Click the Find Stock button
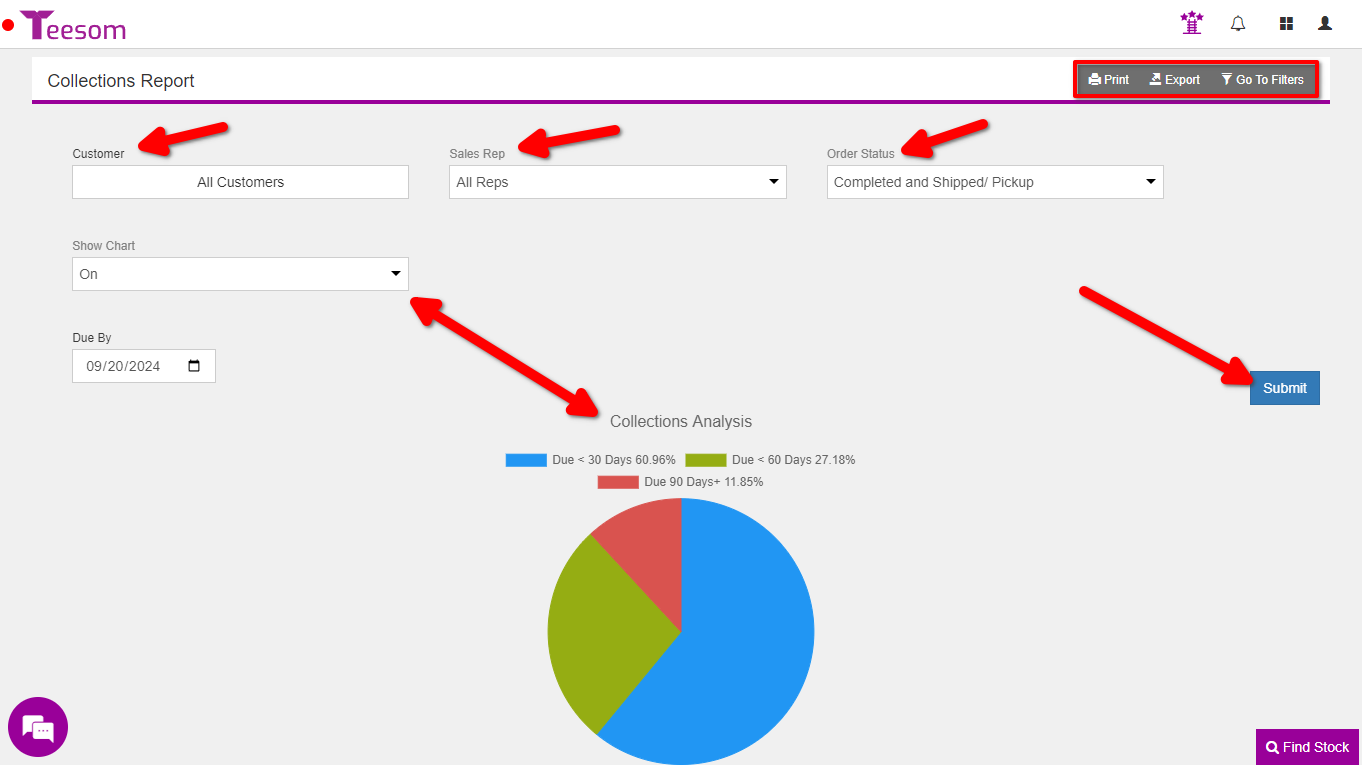This screenshot has width=1362, height=765. (x=1308, y=747)
